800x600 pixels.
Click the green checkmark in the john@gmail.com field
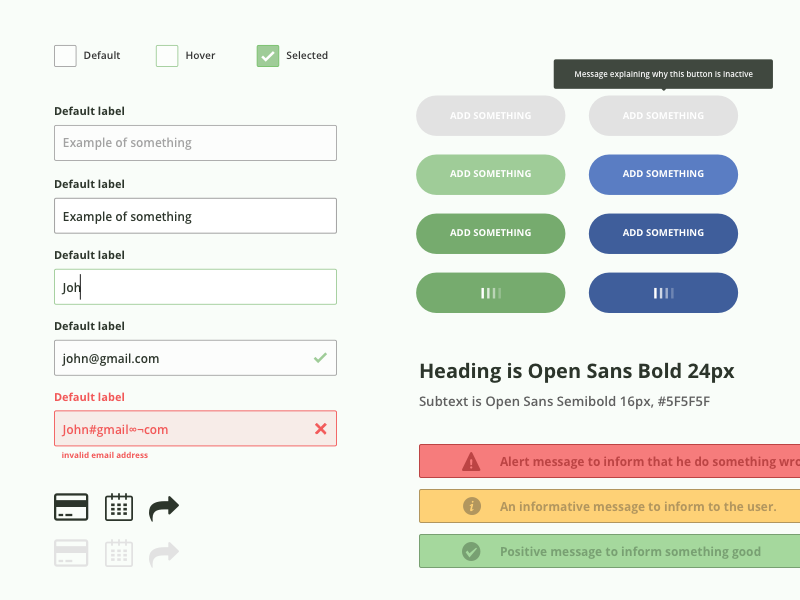320,358
